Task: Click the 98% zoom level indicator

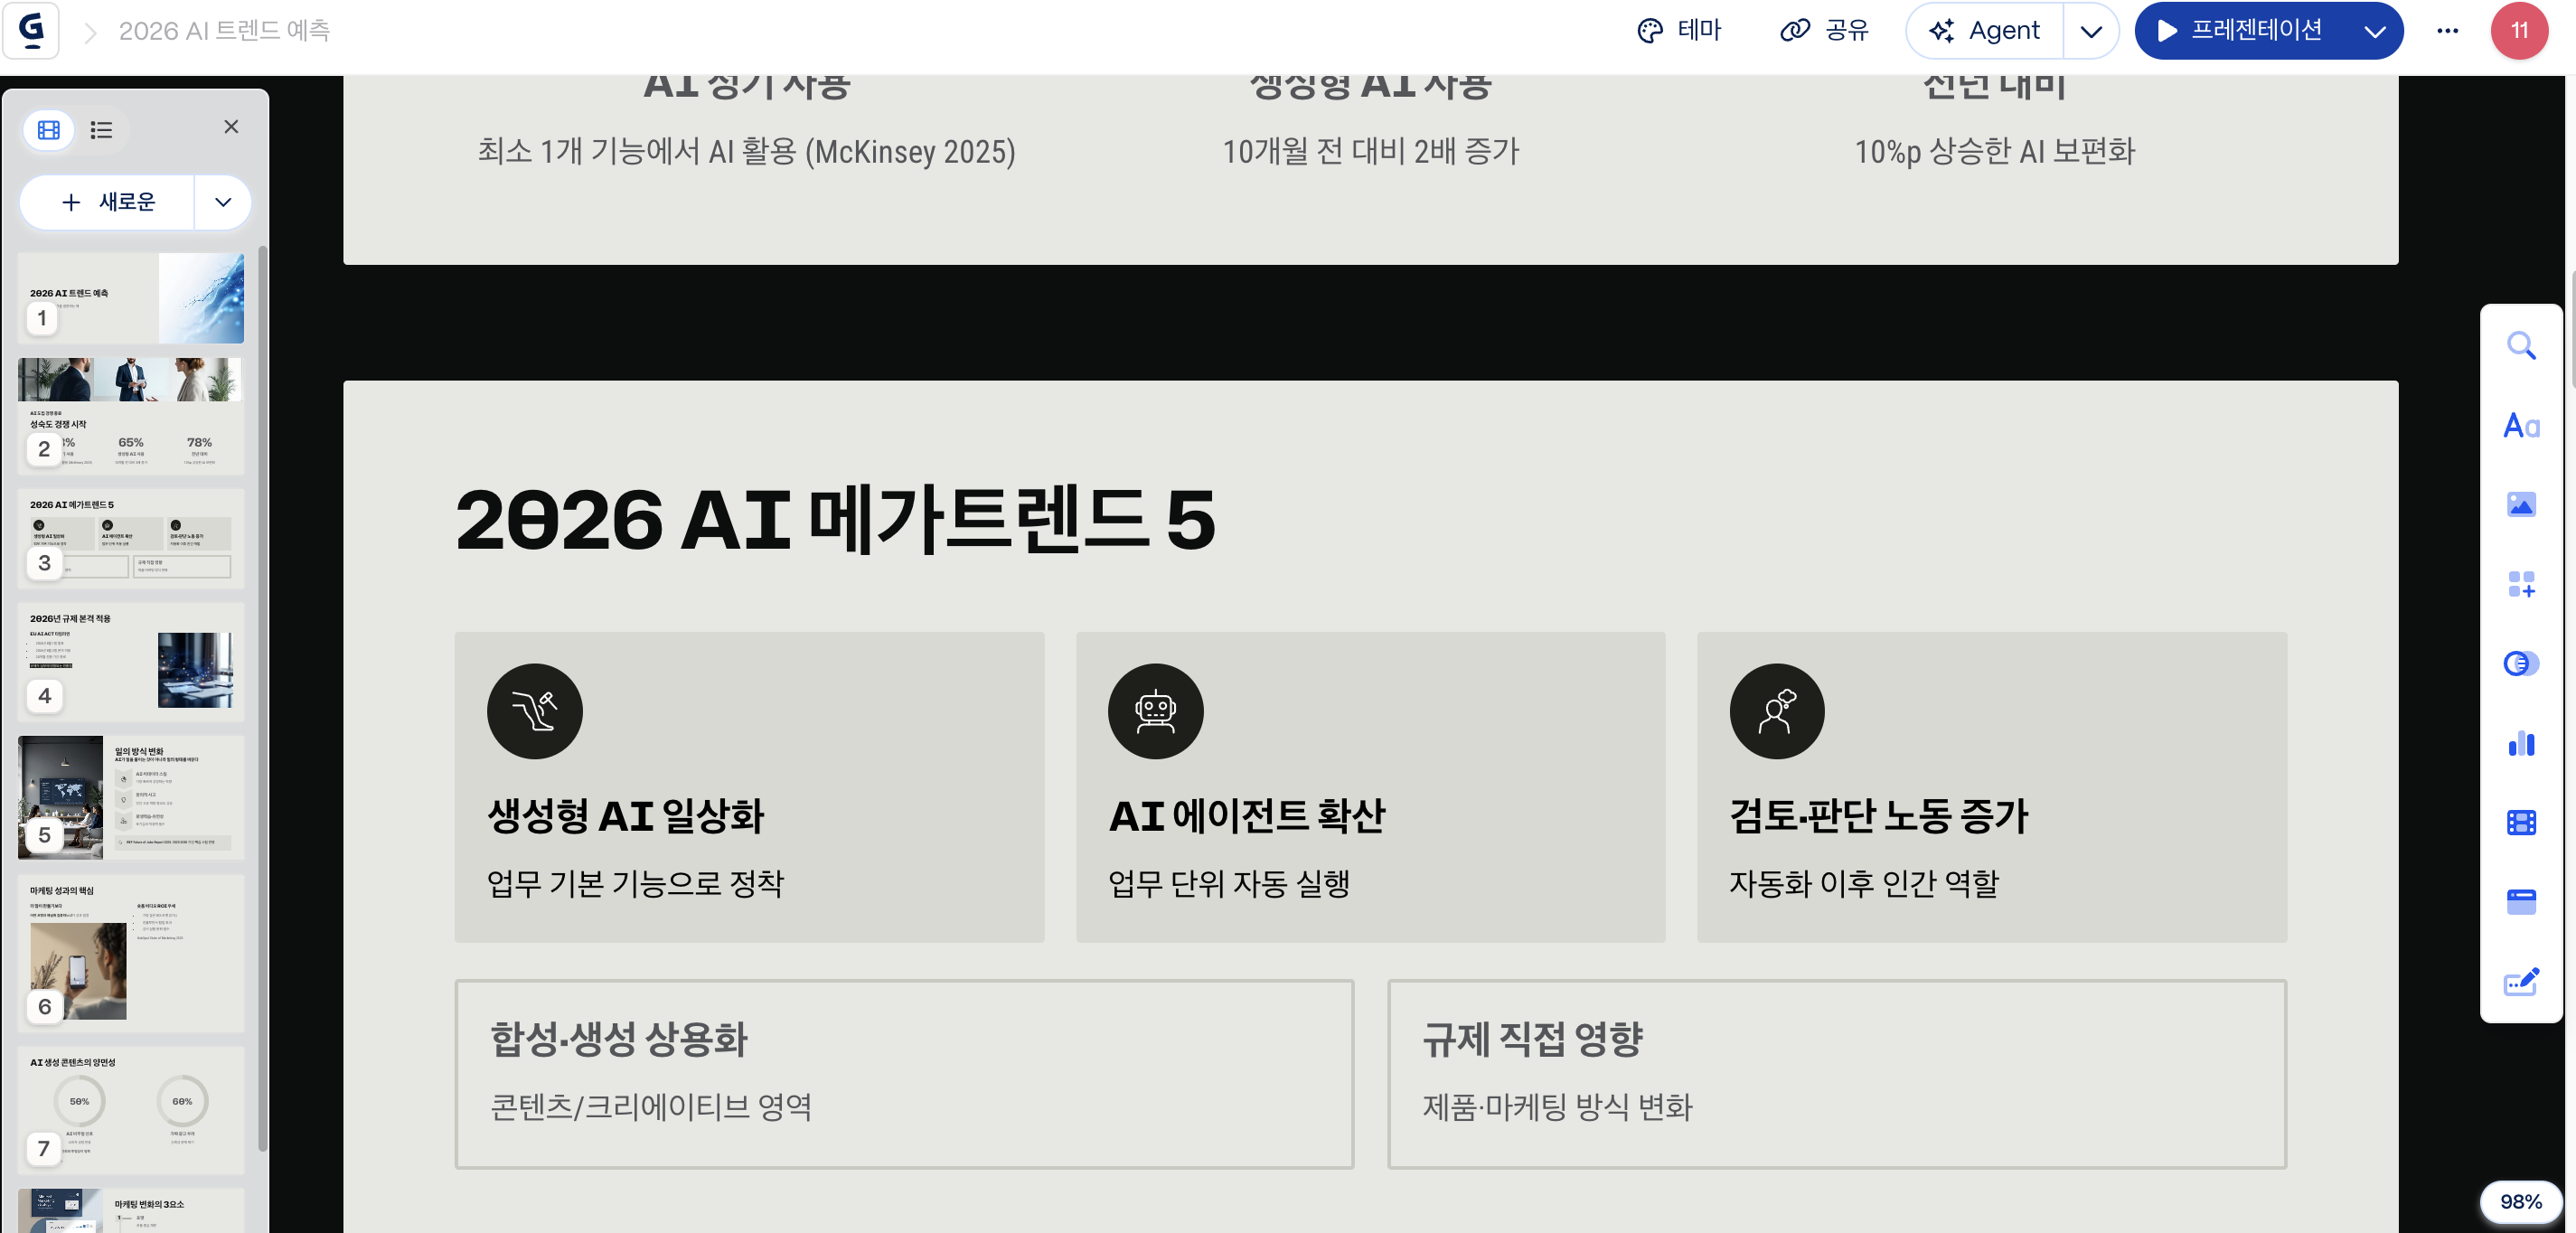Action: tap(2519, 1201)
